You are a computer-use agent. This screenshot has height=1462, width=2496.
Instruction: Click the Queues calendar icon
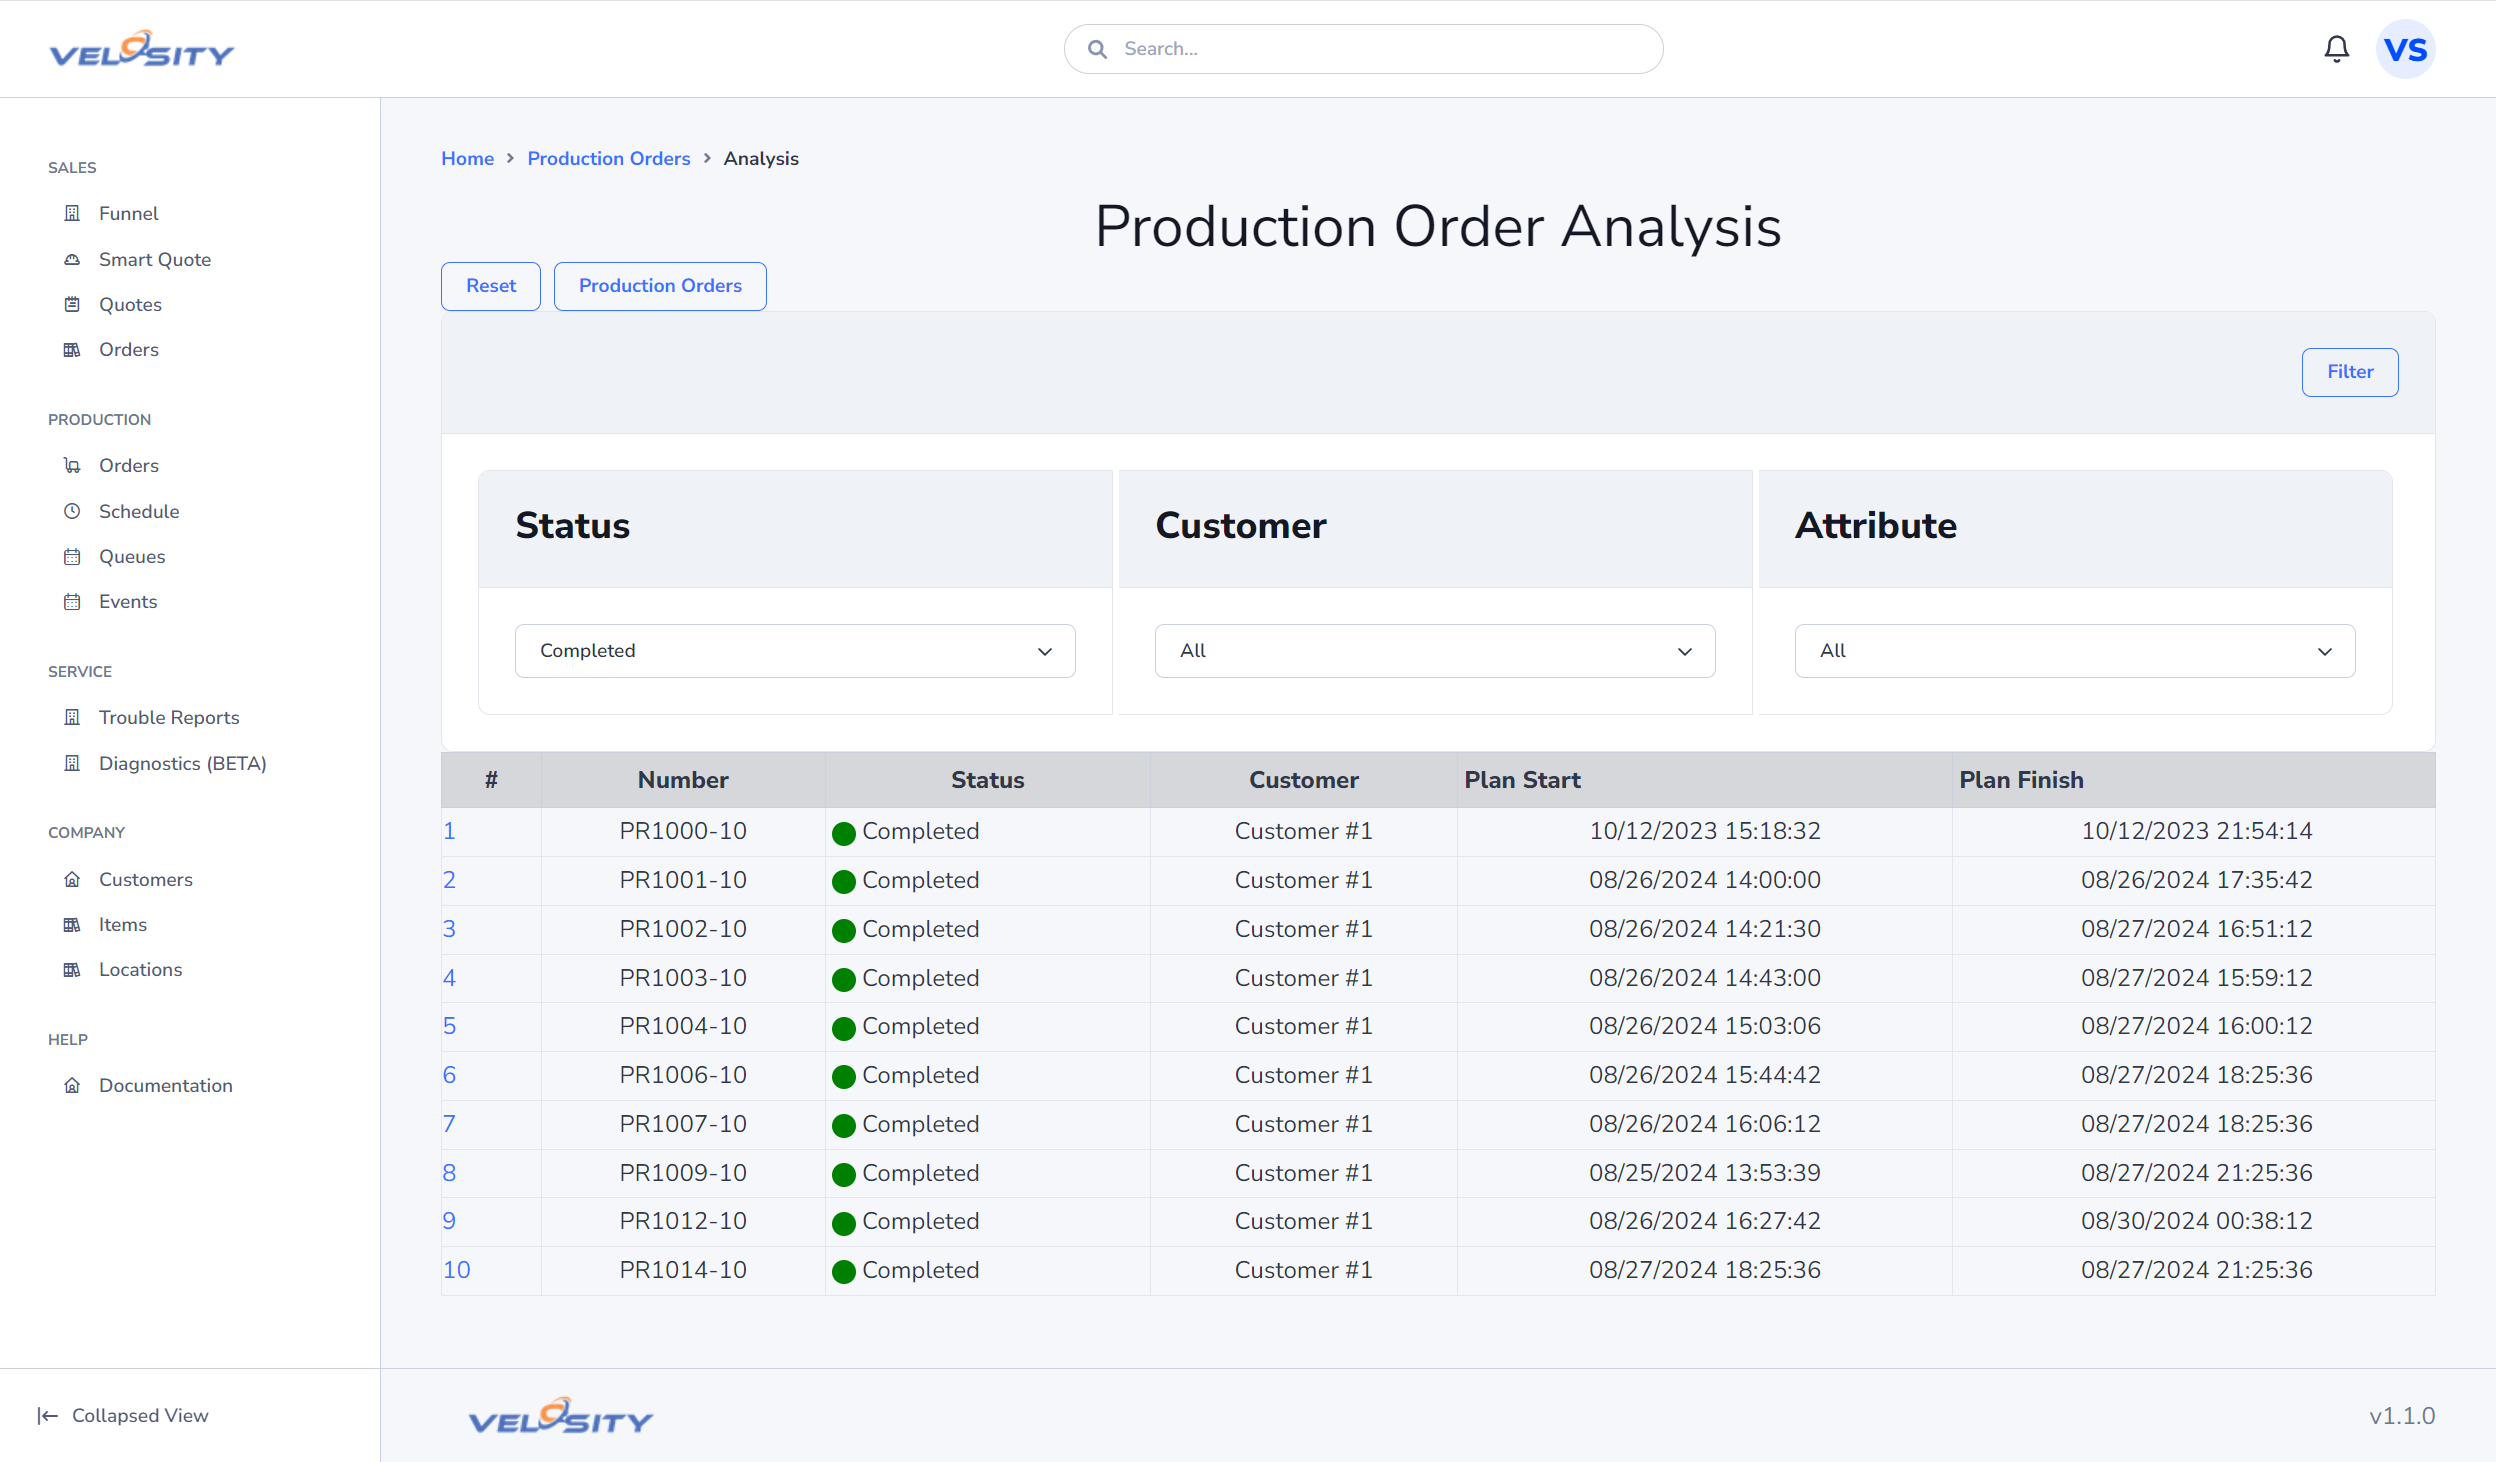point(72,556)
